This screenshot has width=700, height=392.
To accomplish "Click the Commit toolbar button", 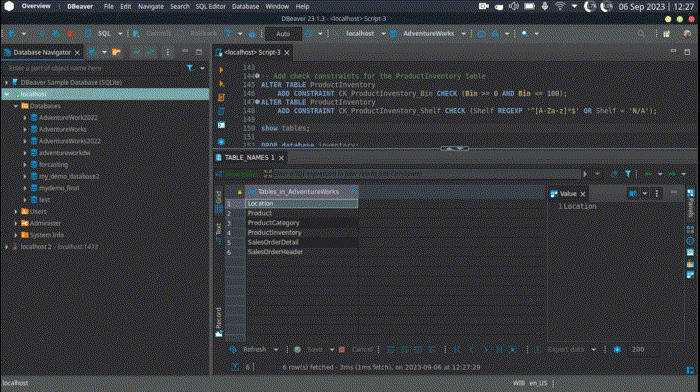I will point(152,33).
